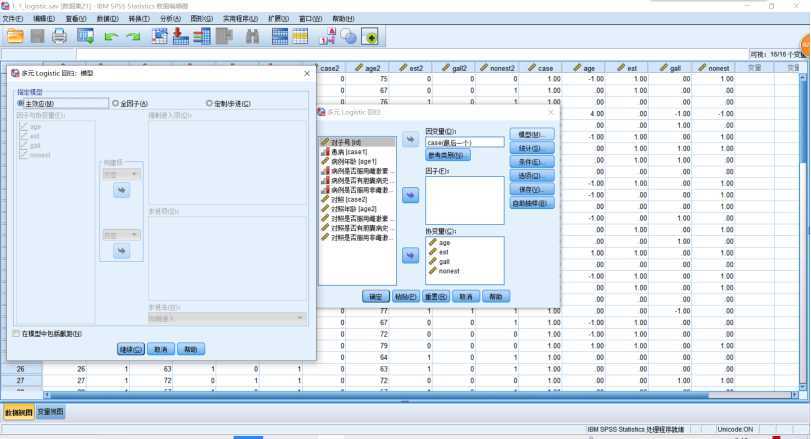The width and height of the screenshot is (811, 439).
Task: Click the select cases toolbar icon
Action: pos(300,37)
